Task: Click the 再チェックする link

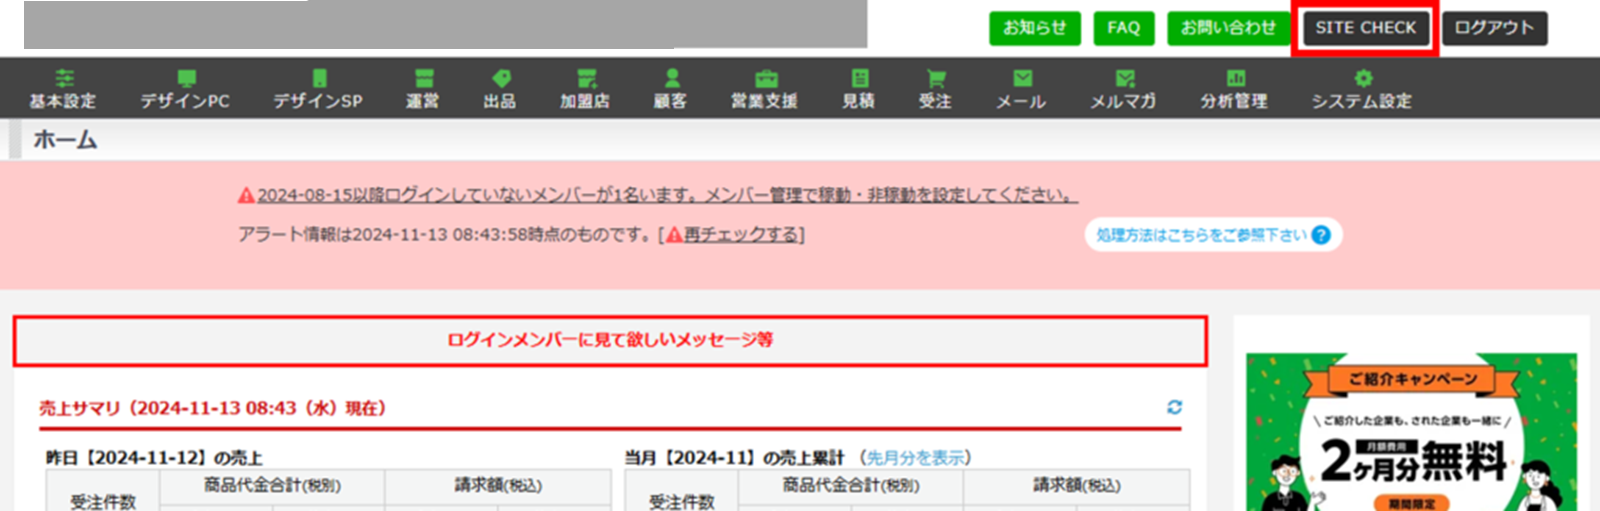Action: point(741,235)
